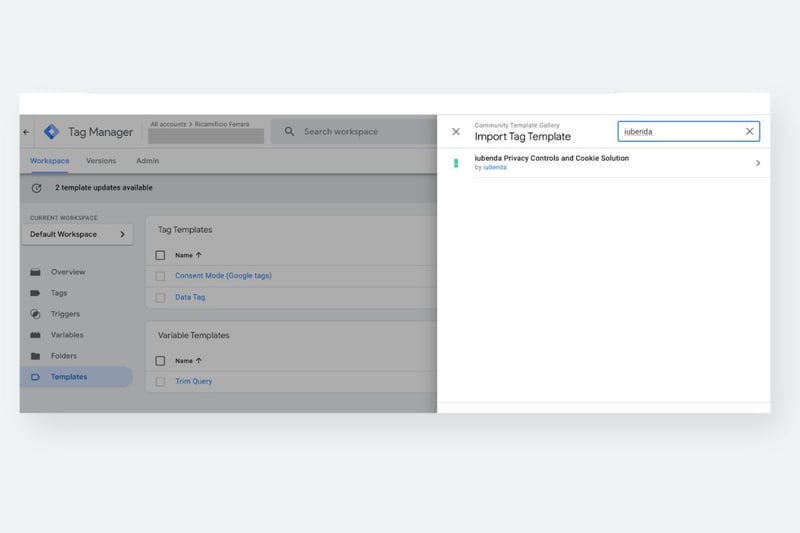Click the back arrow beside Tag Manager
Screen dimensions: 800x533
click(26, 132)
